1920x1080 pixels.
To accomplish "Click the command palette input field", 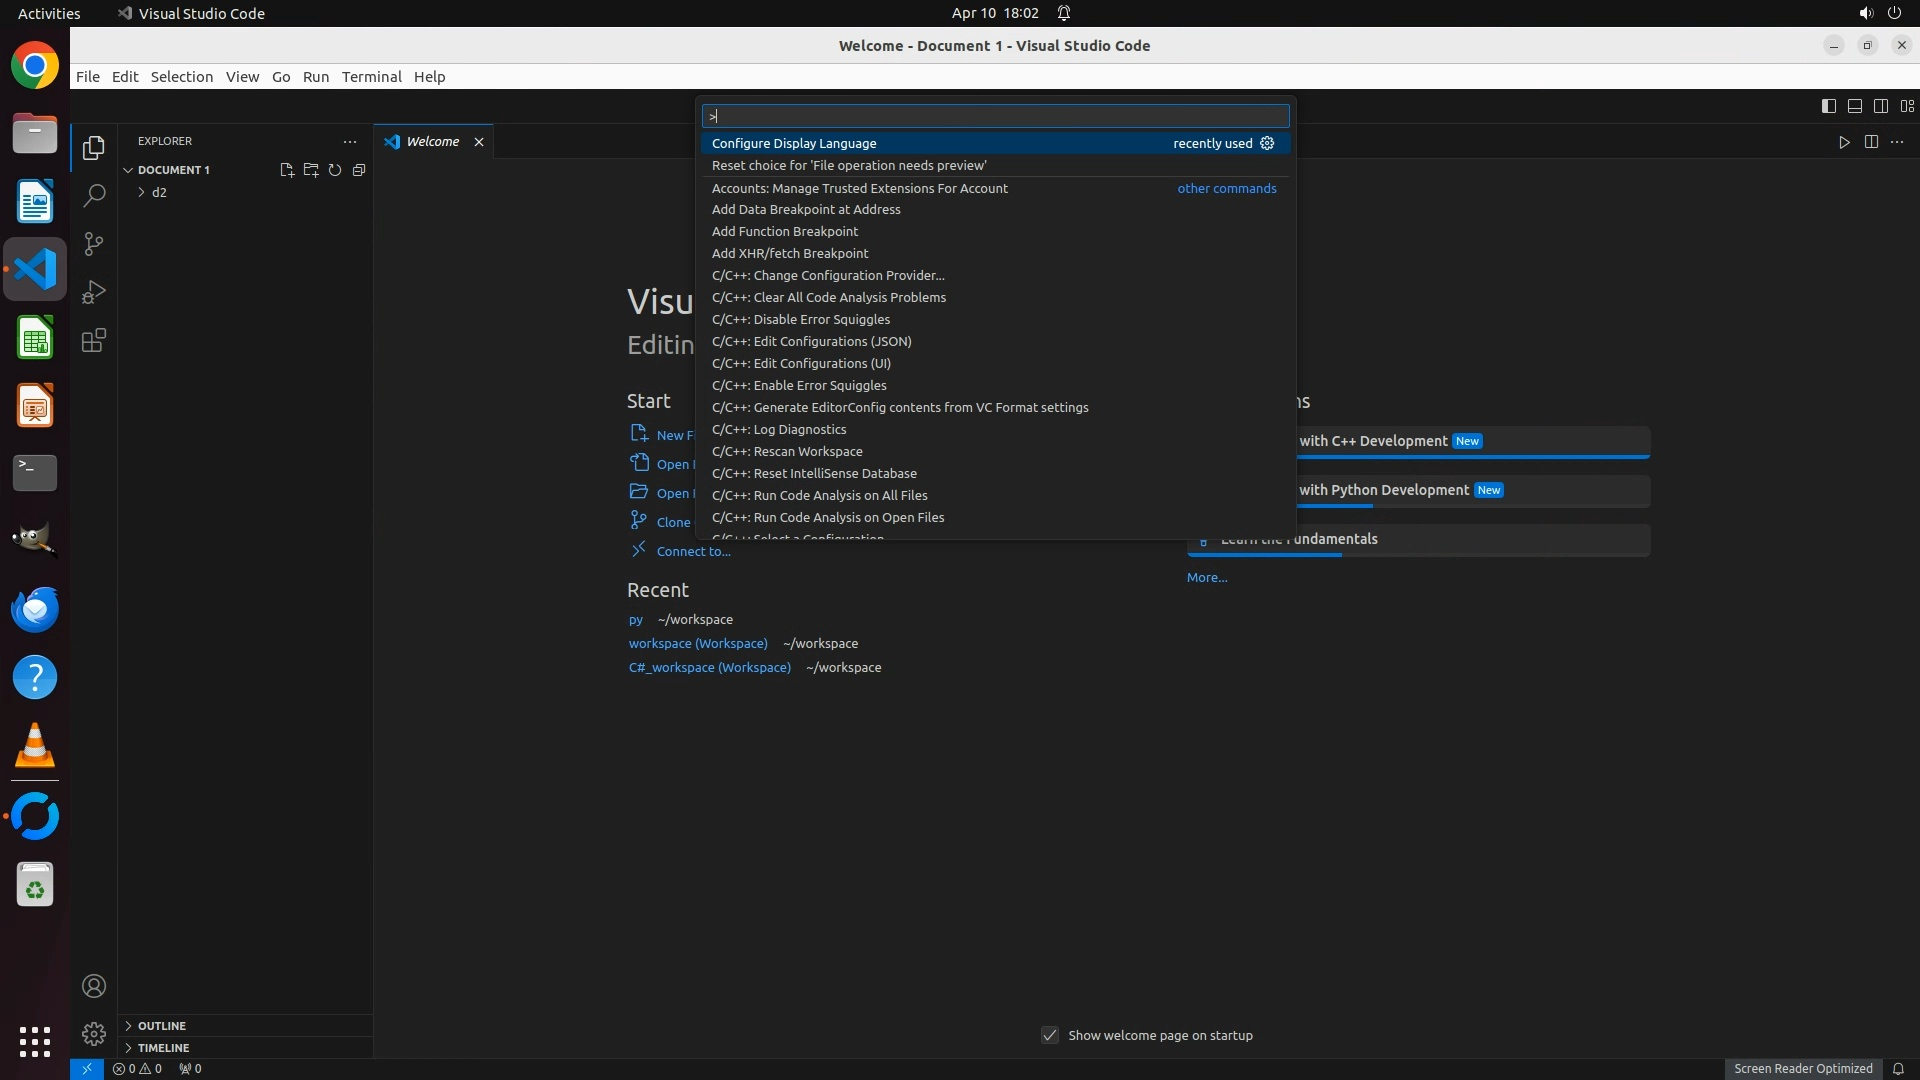I will tap(995, 116).
